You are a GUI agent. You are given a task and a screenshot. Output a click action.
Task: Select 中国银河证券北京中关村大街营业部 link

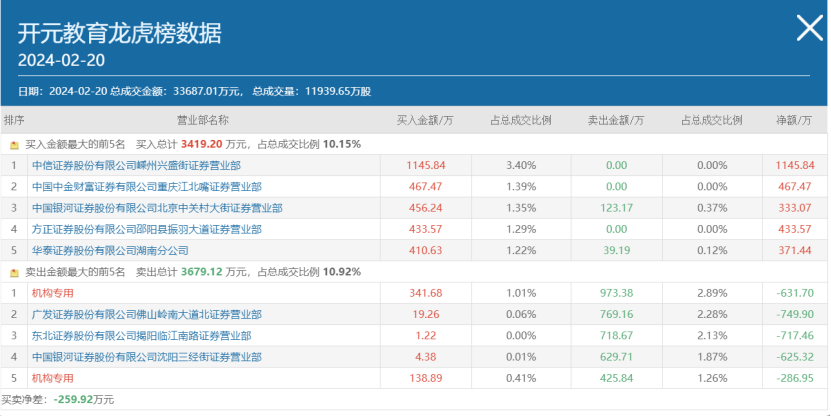(x=157, y=208)
